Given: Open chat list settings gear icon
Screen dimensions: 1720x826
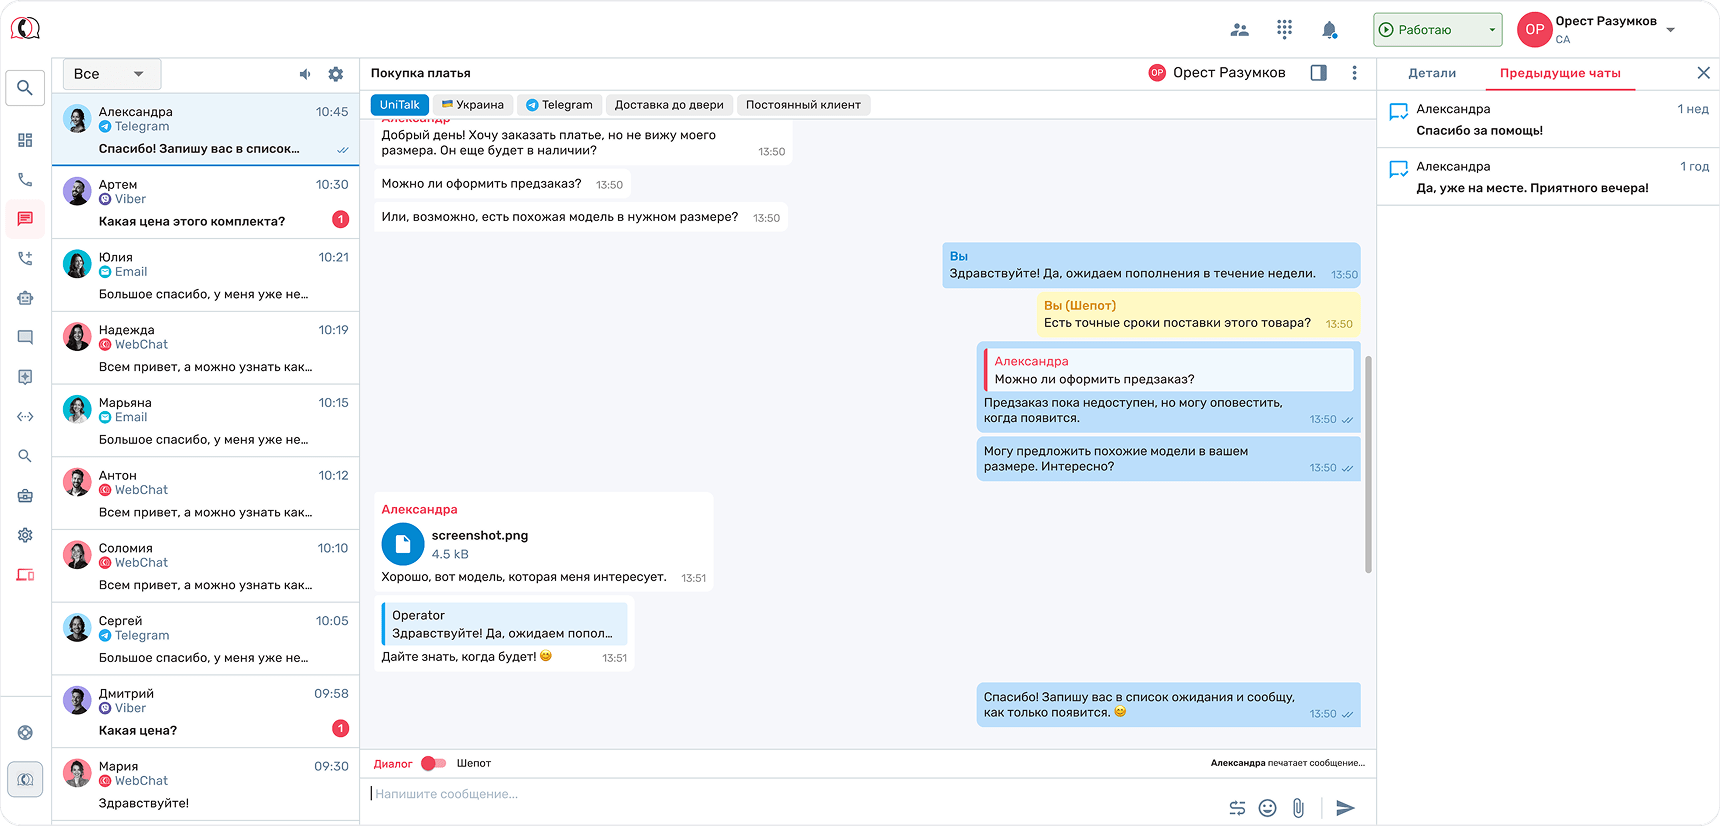Looking at the screenshot, I should point(336,74).
